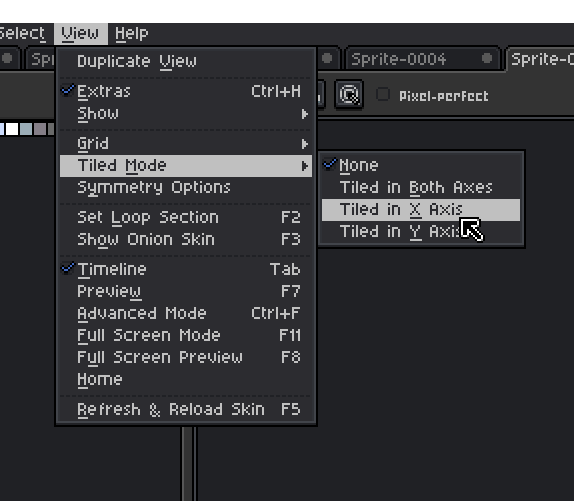The width and height of the screenshot is (574, 501).
Task: Pick the light blue-gray palette swatch
Action: coord(26,129)
